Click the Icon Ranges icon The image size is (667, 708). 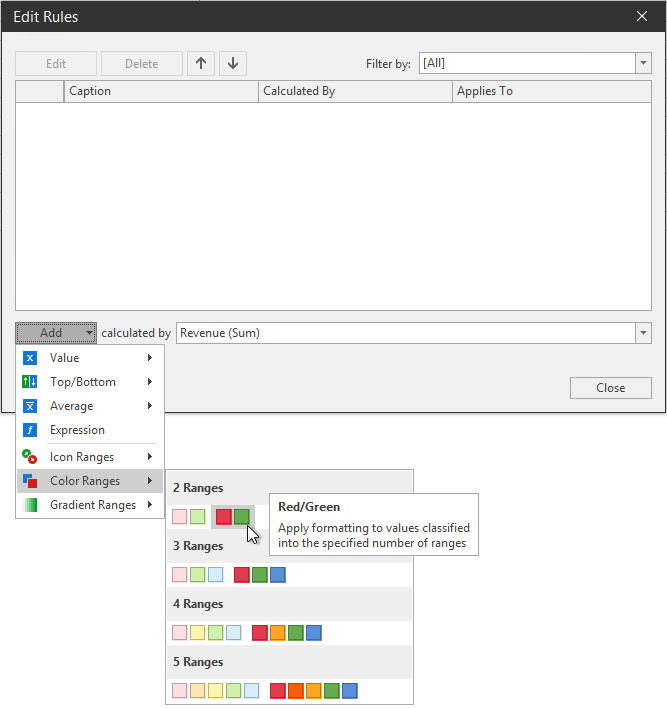click(30, 457)
